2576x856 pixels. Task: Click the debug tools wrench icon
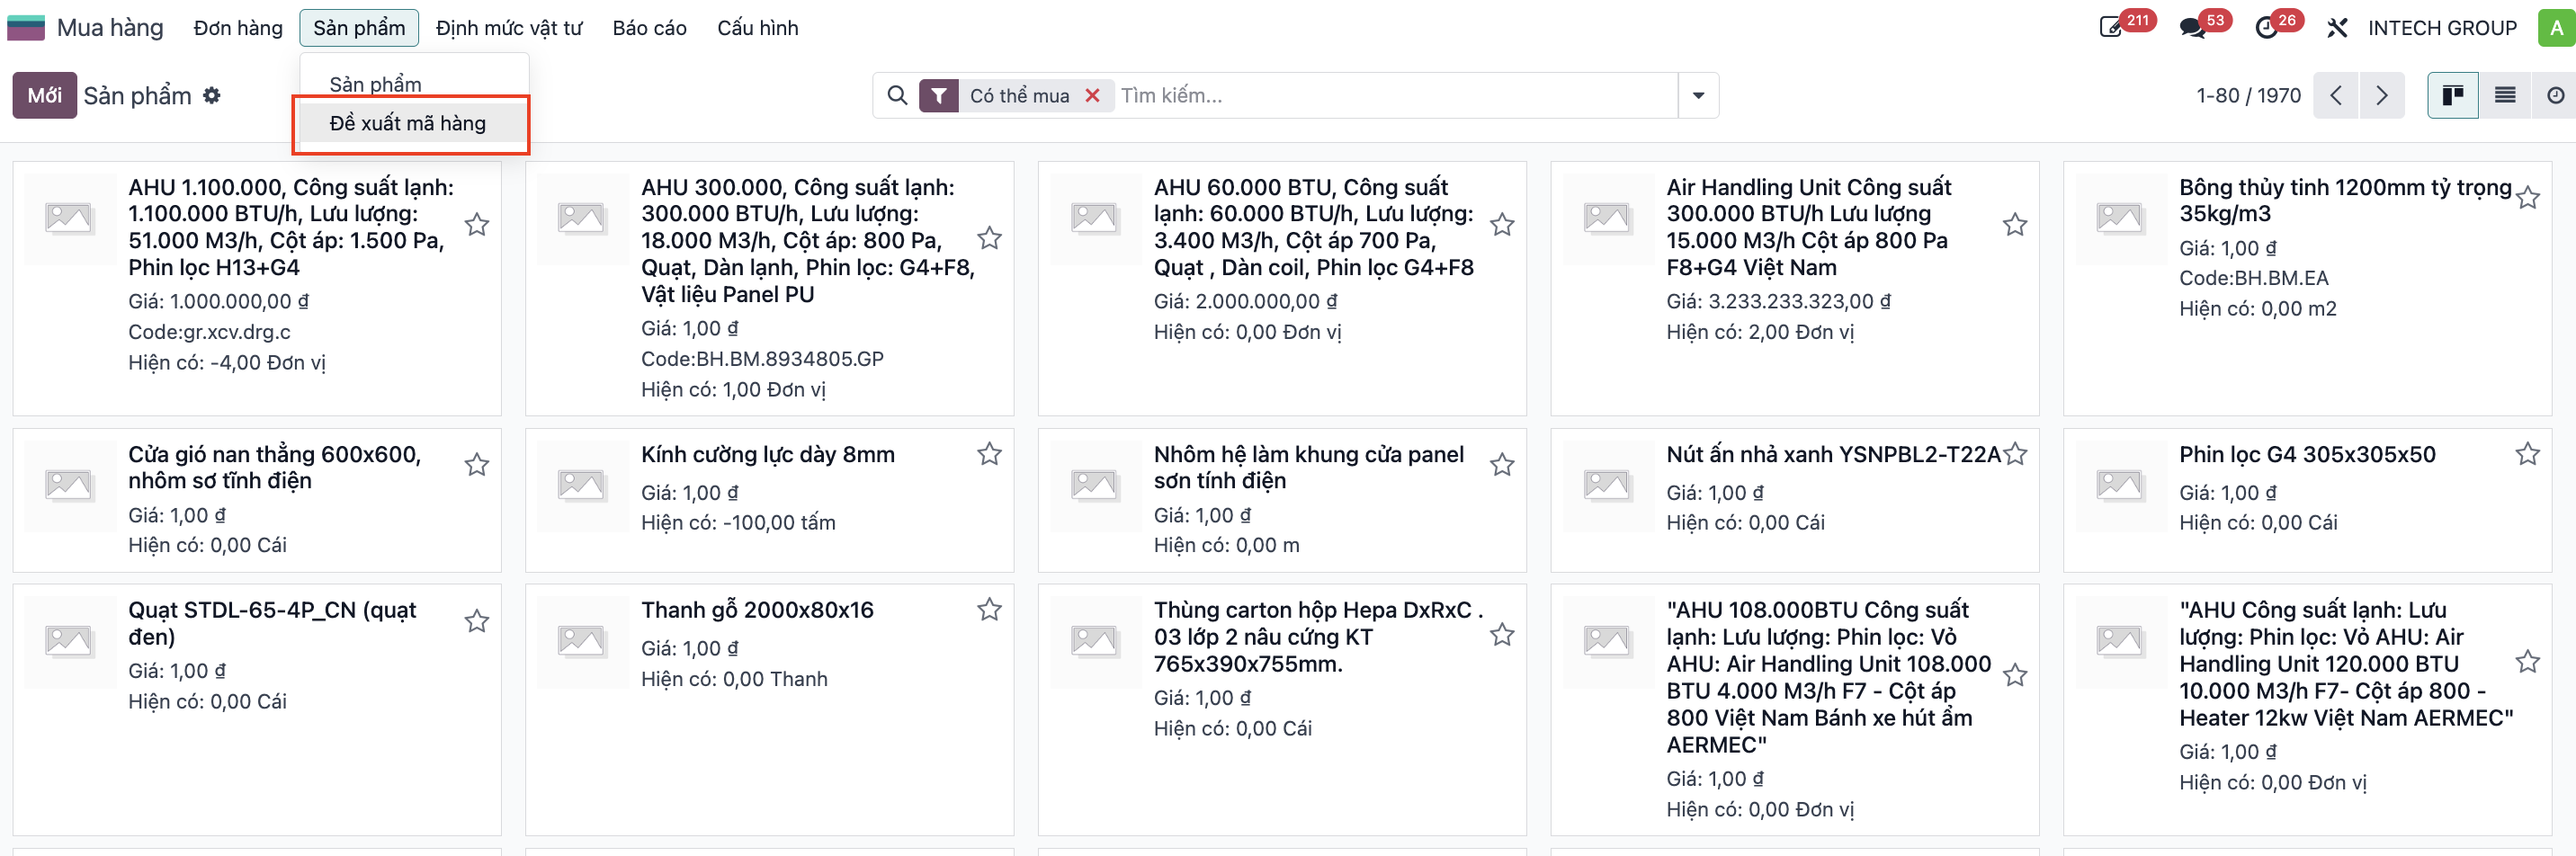tap(2336, 27)
